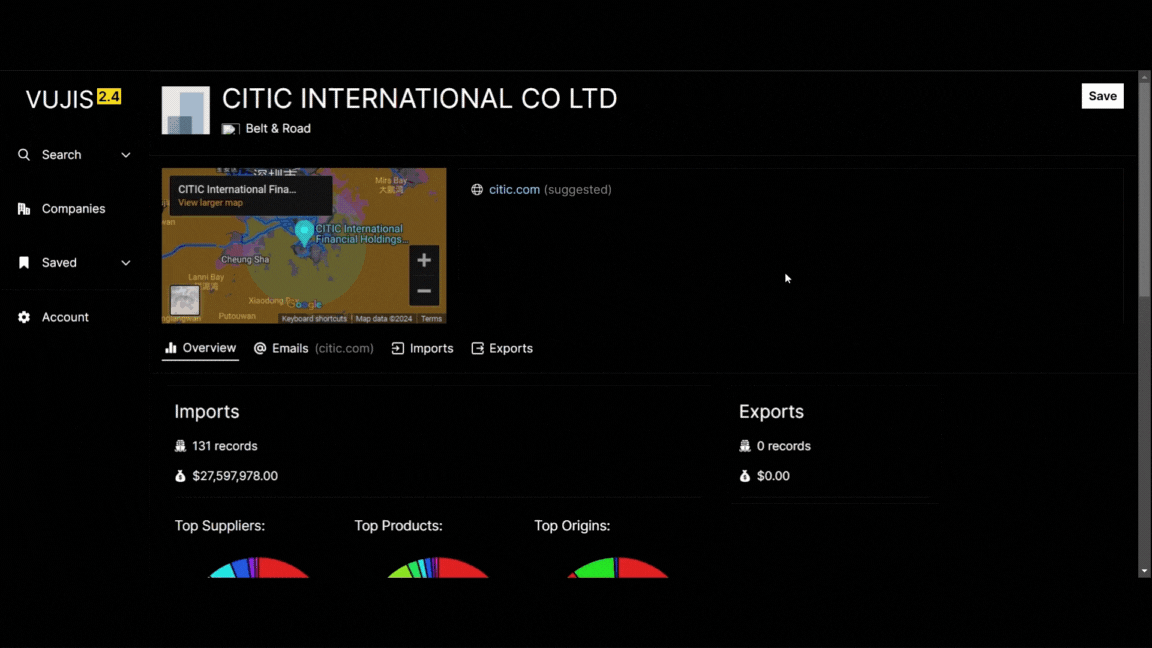Image resolution: width=1152 pixels, height=648 pixels.
Task: Click the teal map location pin
Action: tap(304, 232)
